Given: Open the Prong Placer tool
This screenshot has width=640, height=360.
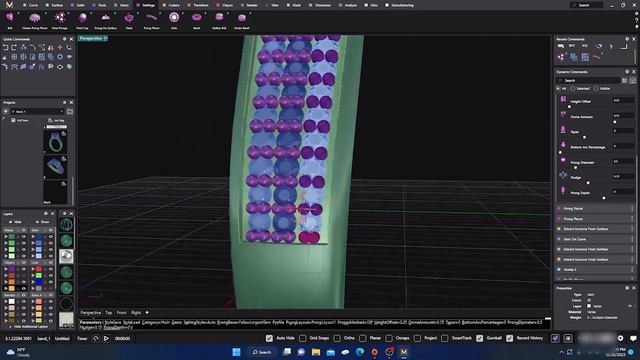Looking at the screenshot, I should tap(151, 20).
